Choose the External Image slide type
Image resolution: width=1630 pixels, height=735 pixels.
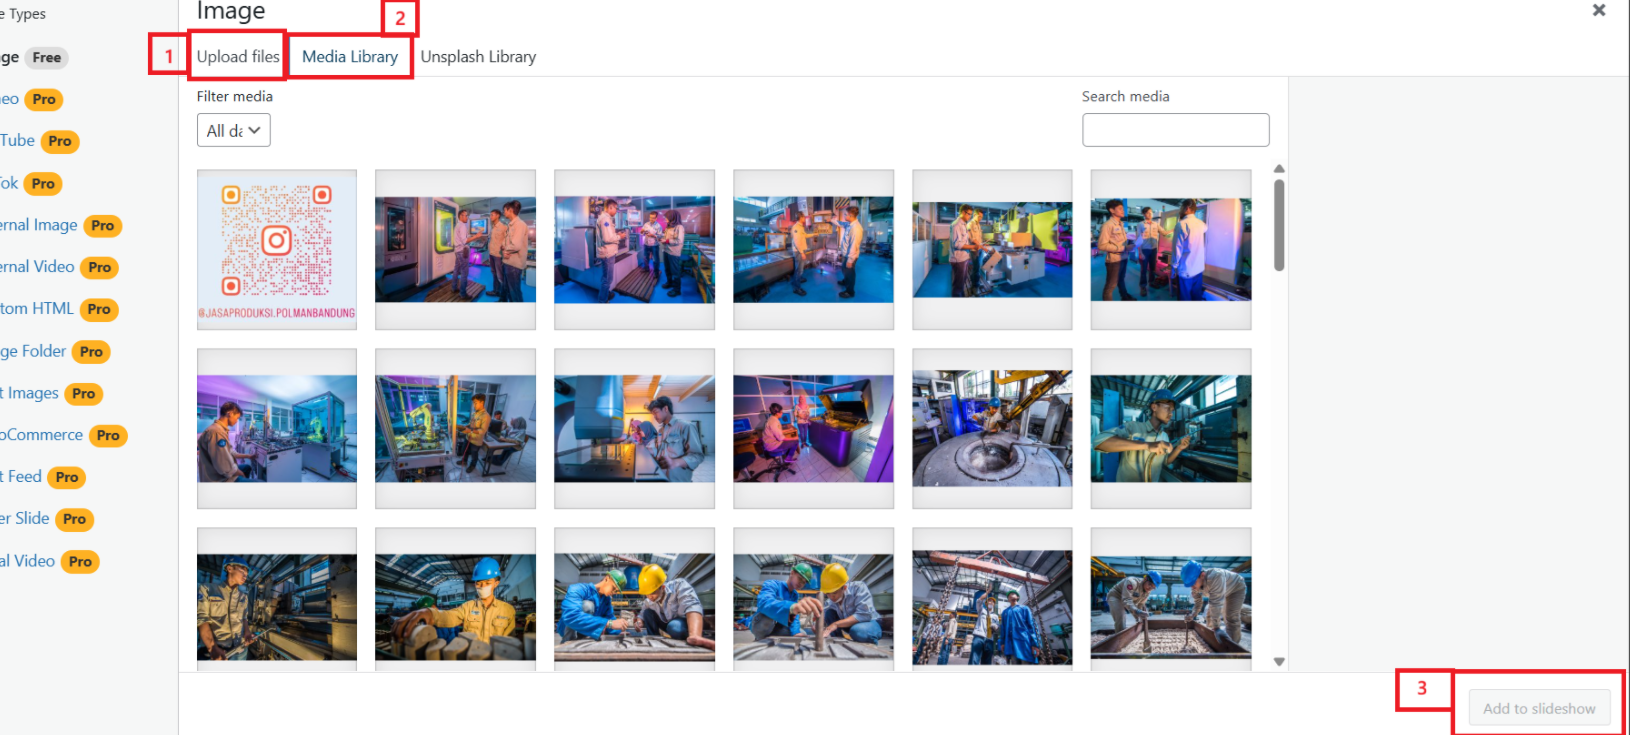(39, 225)
